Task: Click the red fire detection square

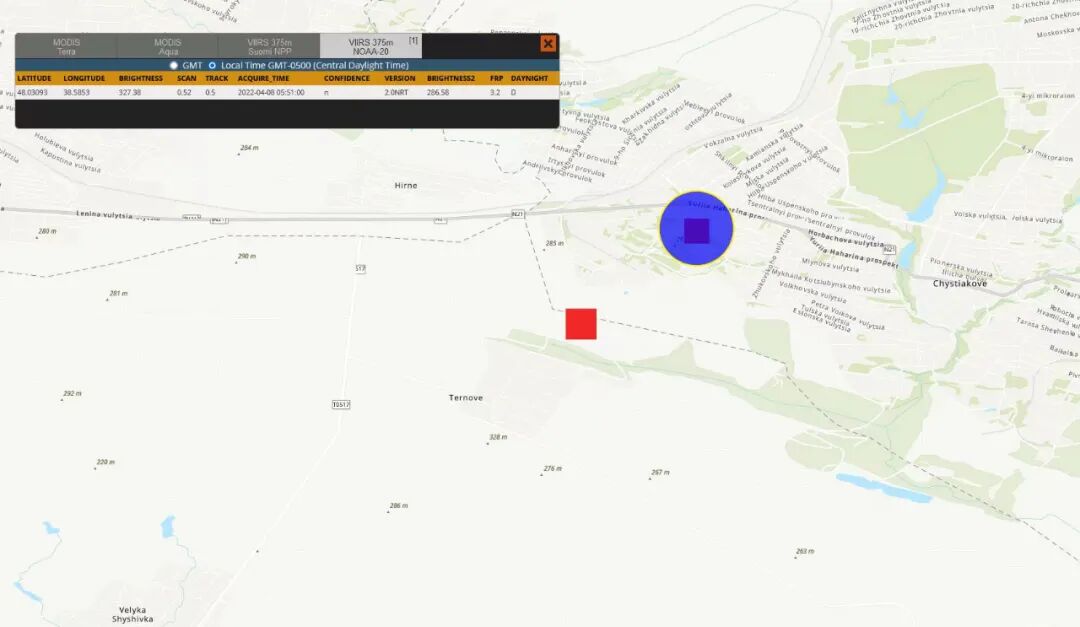Action: pyautogui.click(x=581, y=324)
